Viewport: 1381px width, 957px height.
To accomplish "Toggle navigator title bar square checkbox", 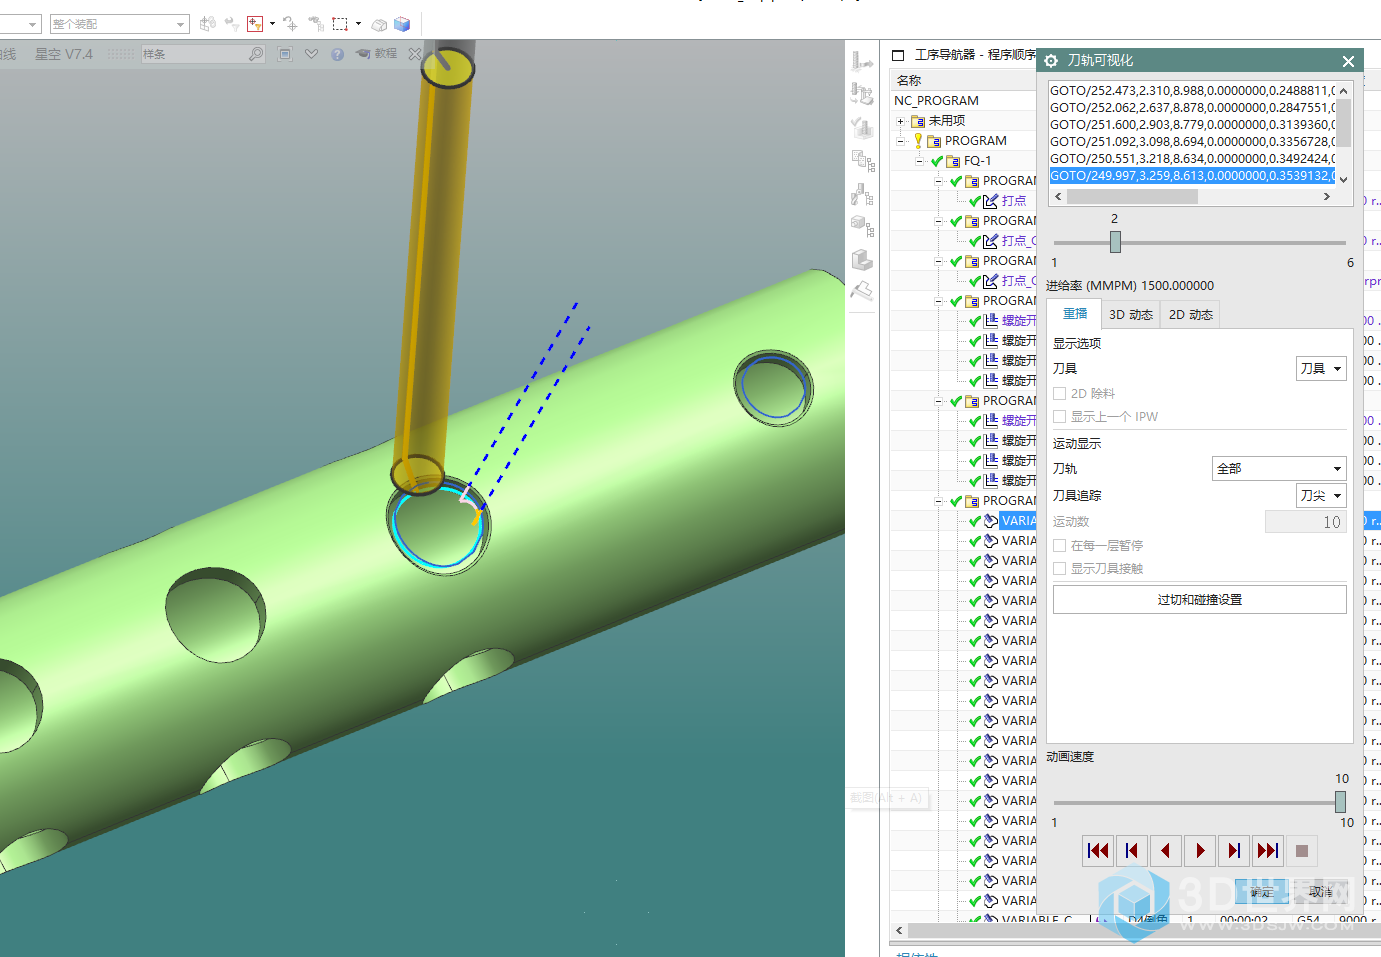I will coord(898,55).
